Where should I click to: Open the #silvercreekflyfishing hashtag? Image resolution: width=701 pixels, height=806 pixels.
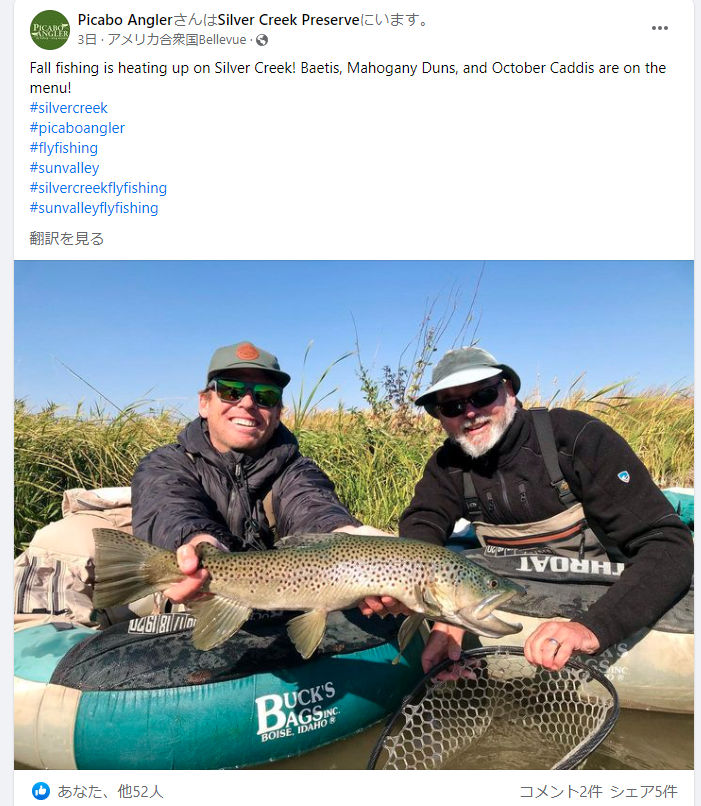(98, 188)
